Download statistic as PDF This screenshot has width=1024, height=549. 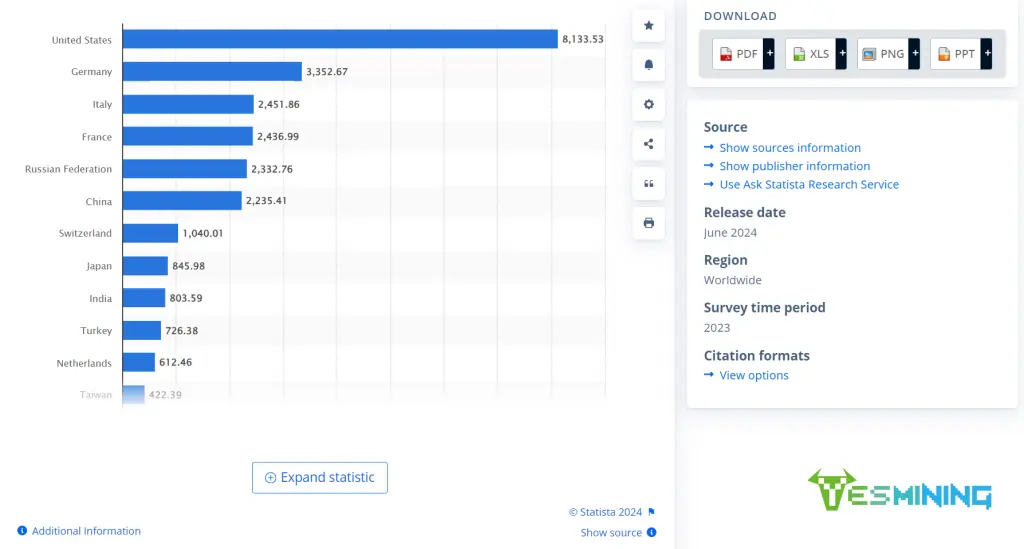(743, 54)
